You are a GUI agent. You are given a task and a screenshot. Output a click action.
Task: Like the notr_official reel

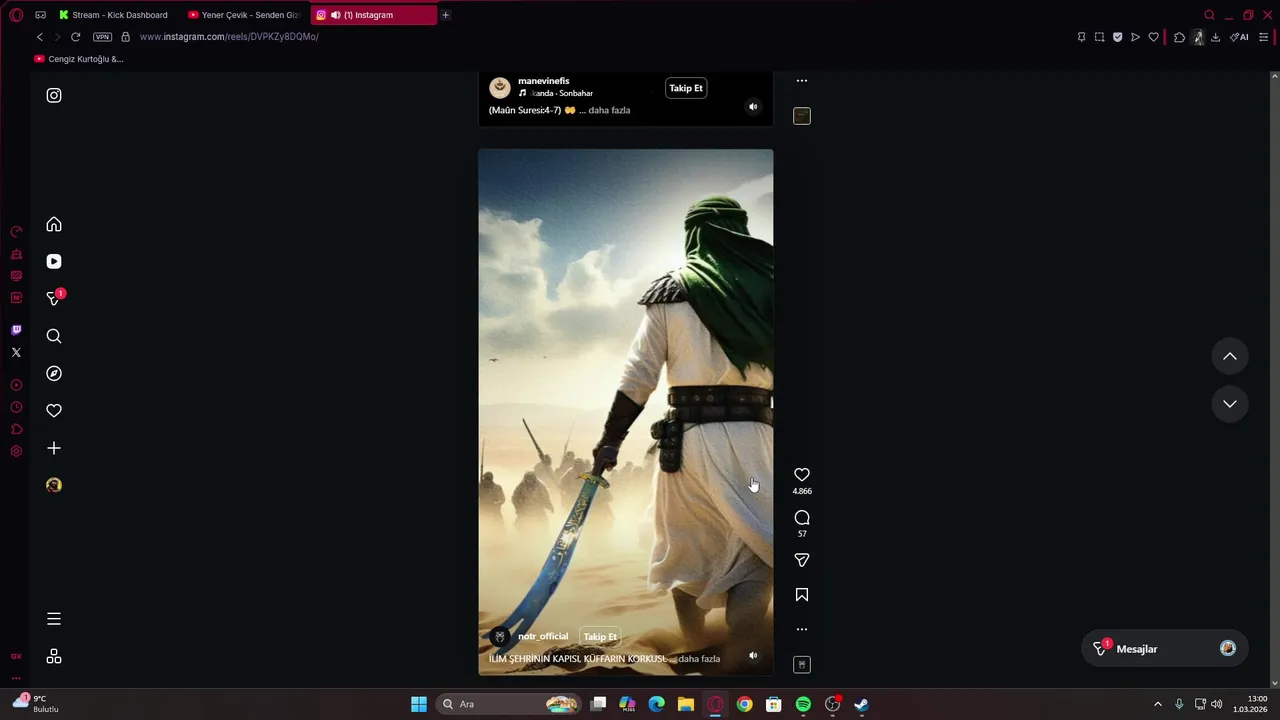802,475
